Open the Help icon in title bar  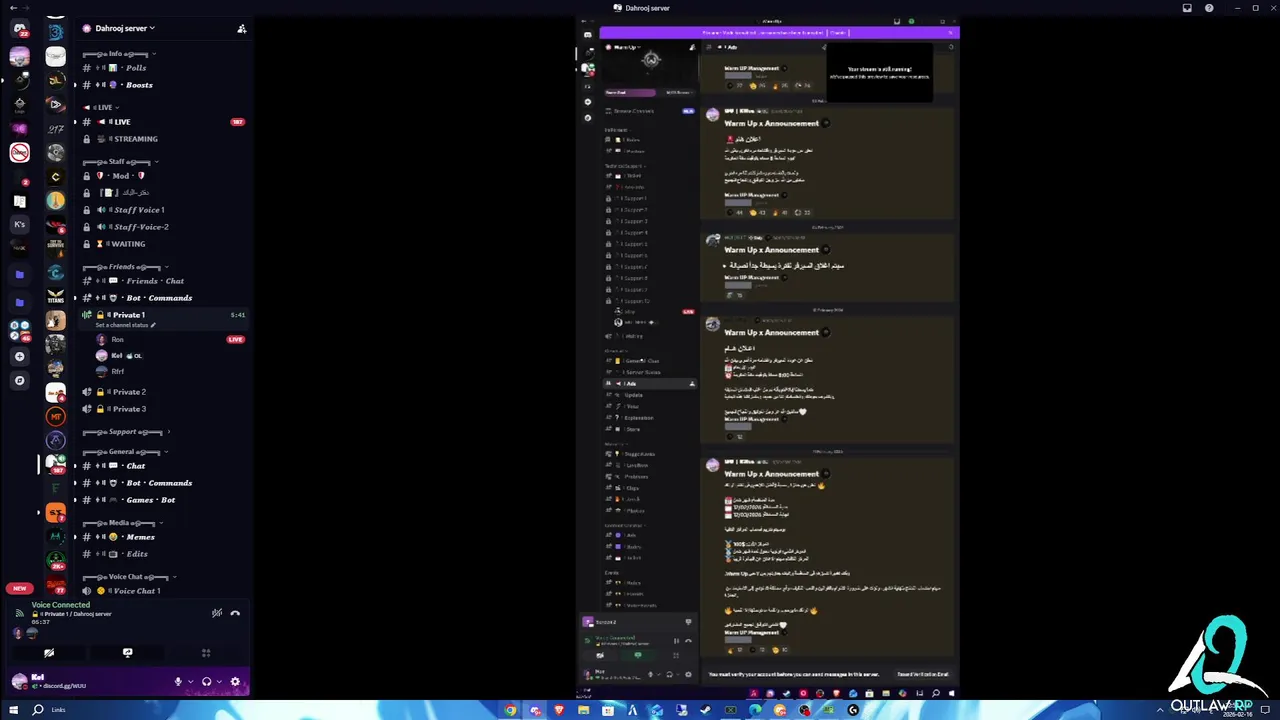coord(1209,8)
